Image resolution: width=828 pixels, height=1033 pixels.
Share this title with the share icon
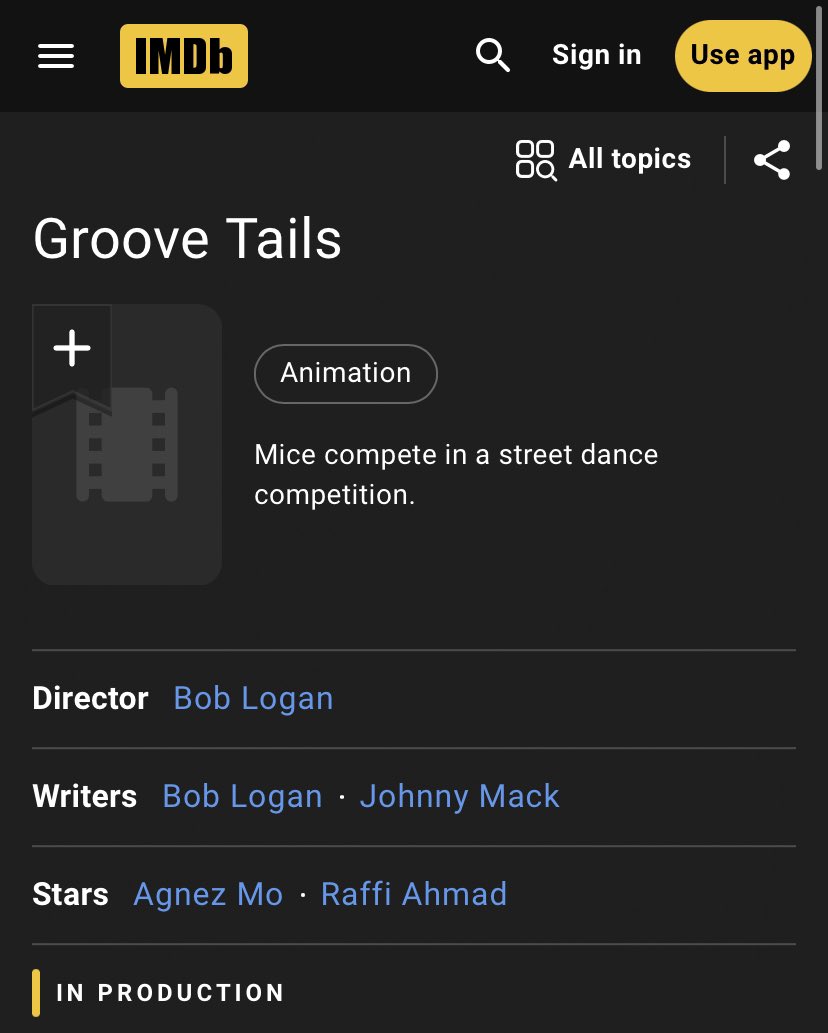(x=772, y=159)
